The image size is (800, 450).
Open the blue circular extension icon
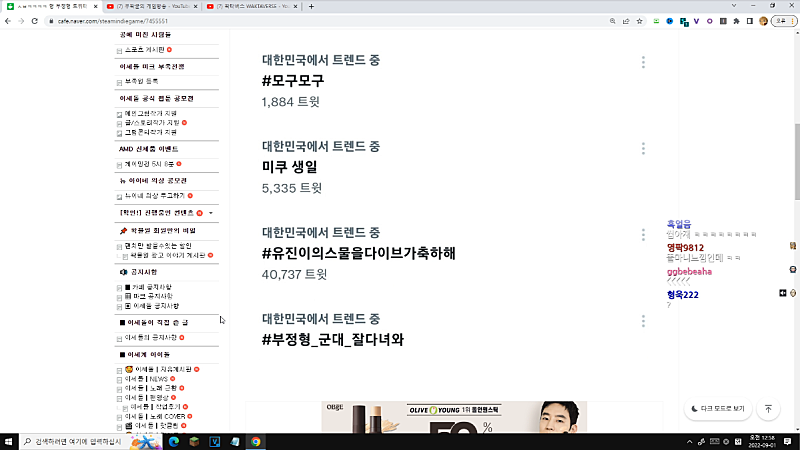[669, 21]
